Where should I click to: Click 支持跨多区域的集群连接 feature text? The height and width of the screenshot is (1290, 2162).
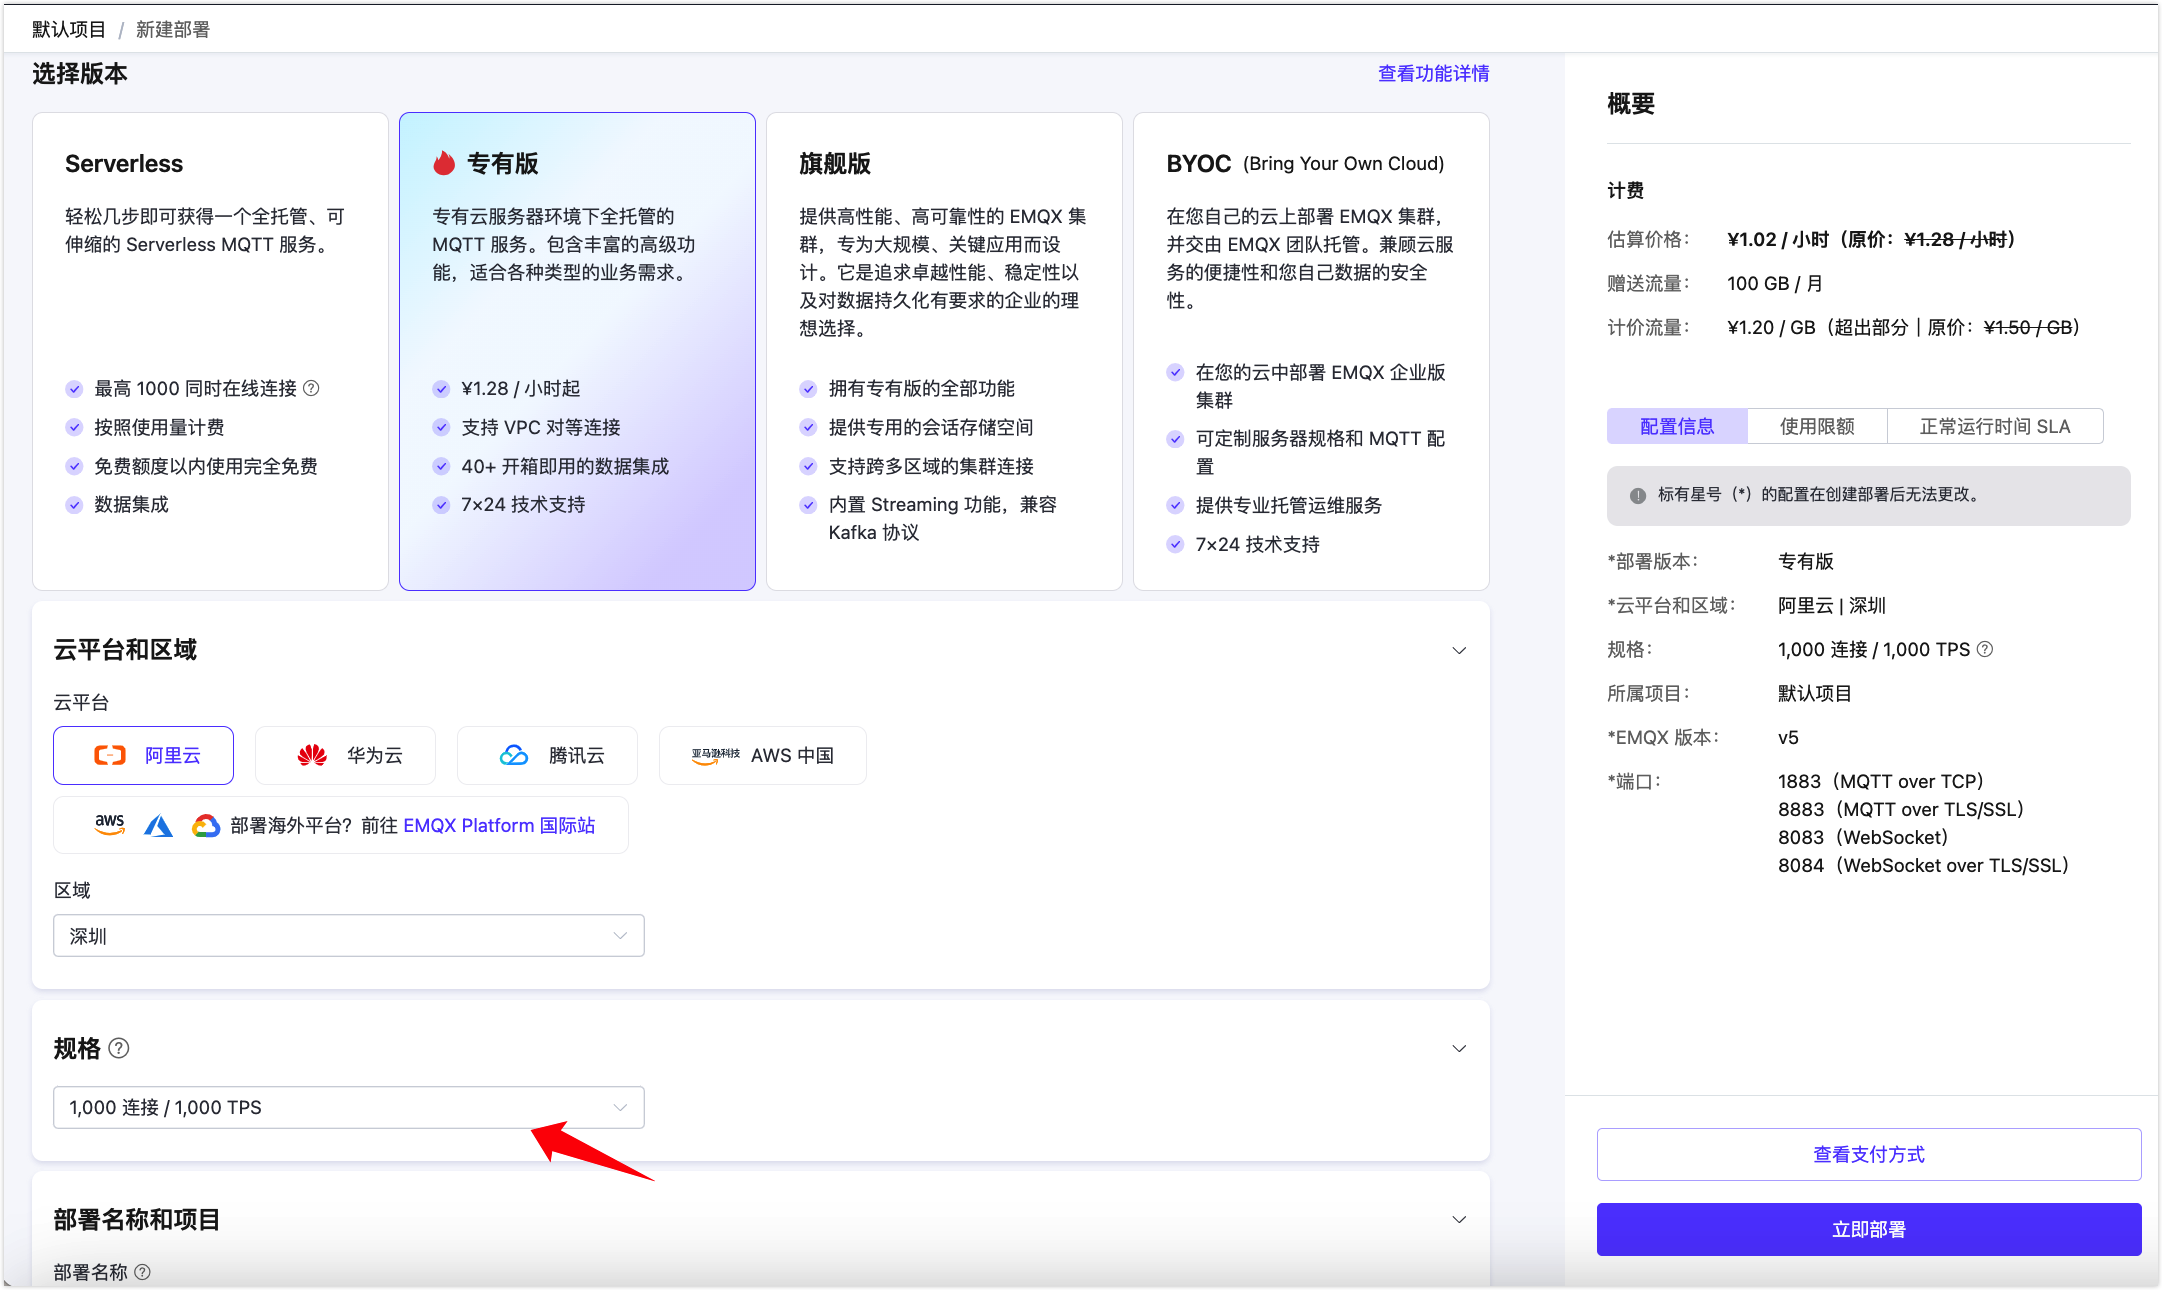click(931, 466)
